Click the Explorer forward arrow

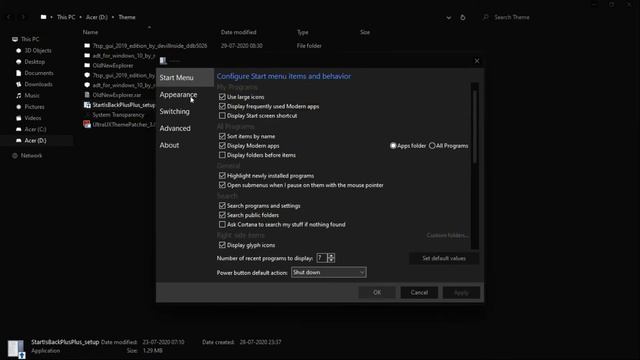coord(23,17)
